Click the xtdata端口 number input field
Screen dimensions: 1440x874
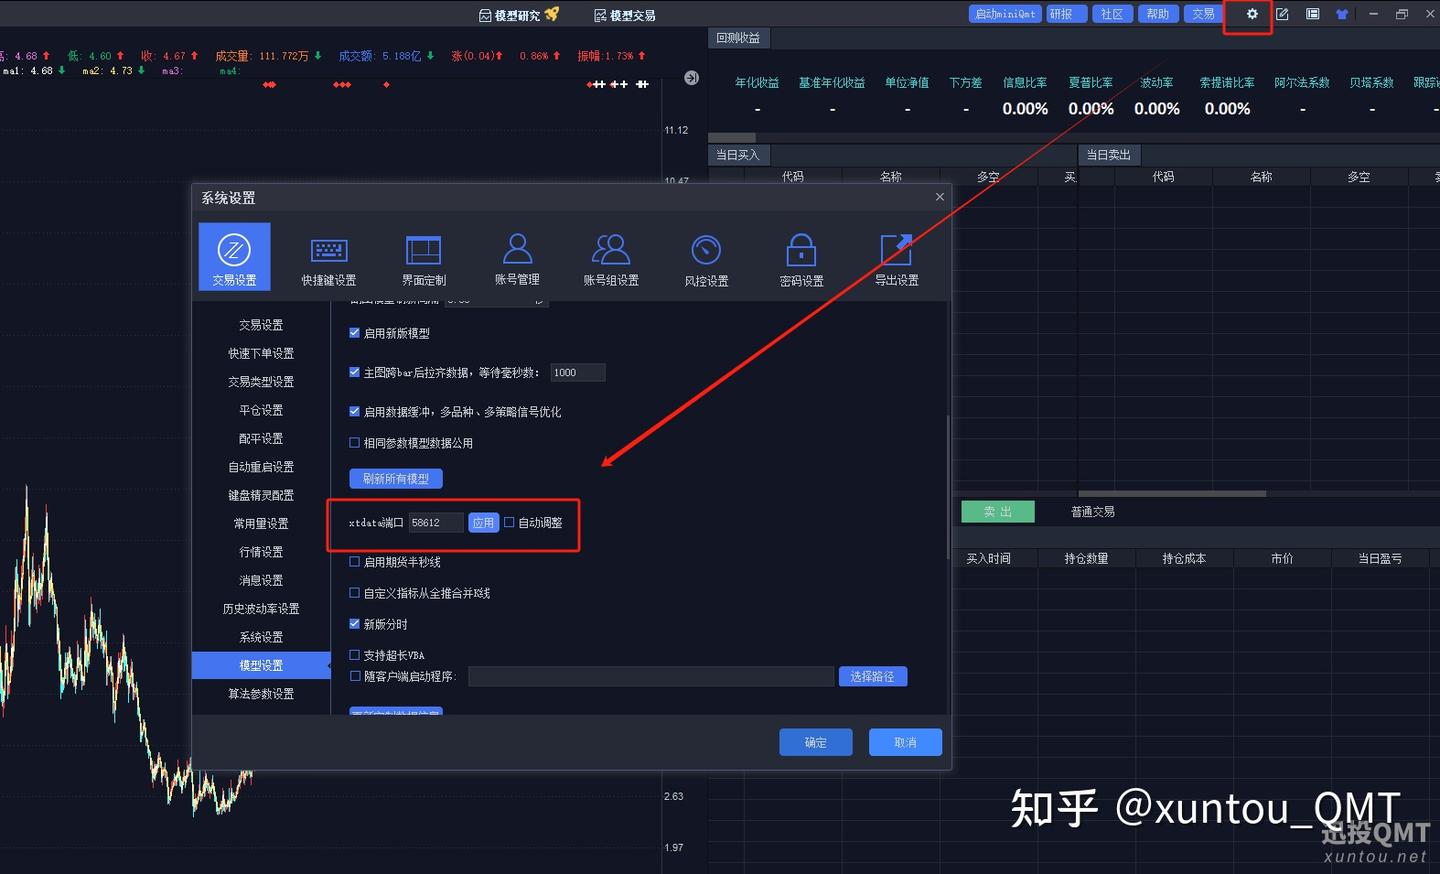[x=435, y=522]
